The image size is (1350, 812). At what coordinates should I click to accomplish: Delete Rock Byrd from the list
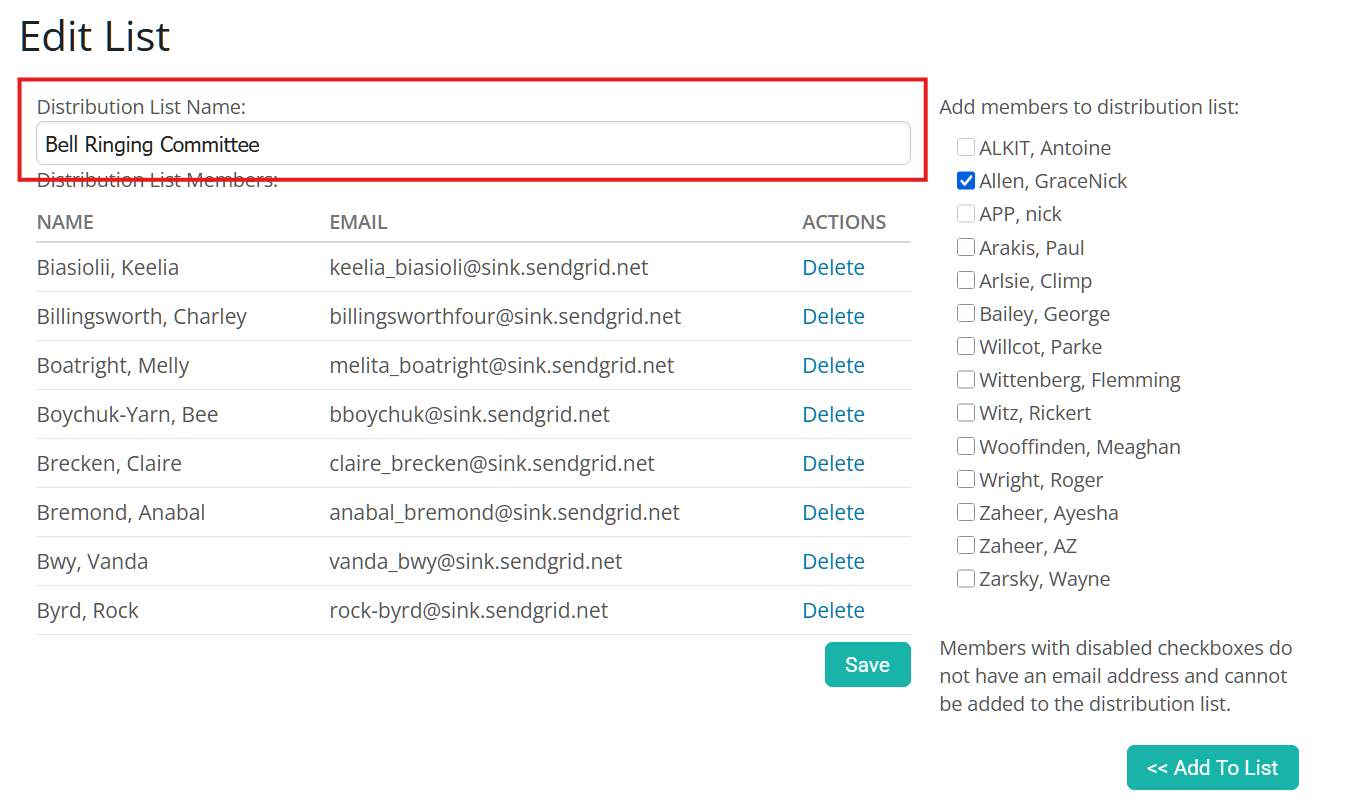833,611
